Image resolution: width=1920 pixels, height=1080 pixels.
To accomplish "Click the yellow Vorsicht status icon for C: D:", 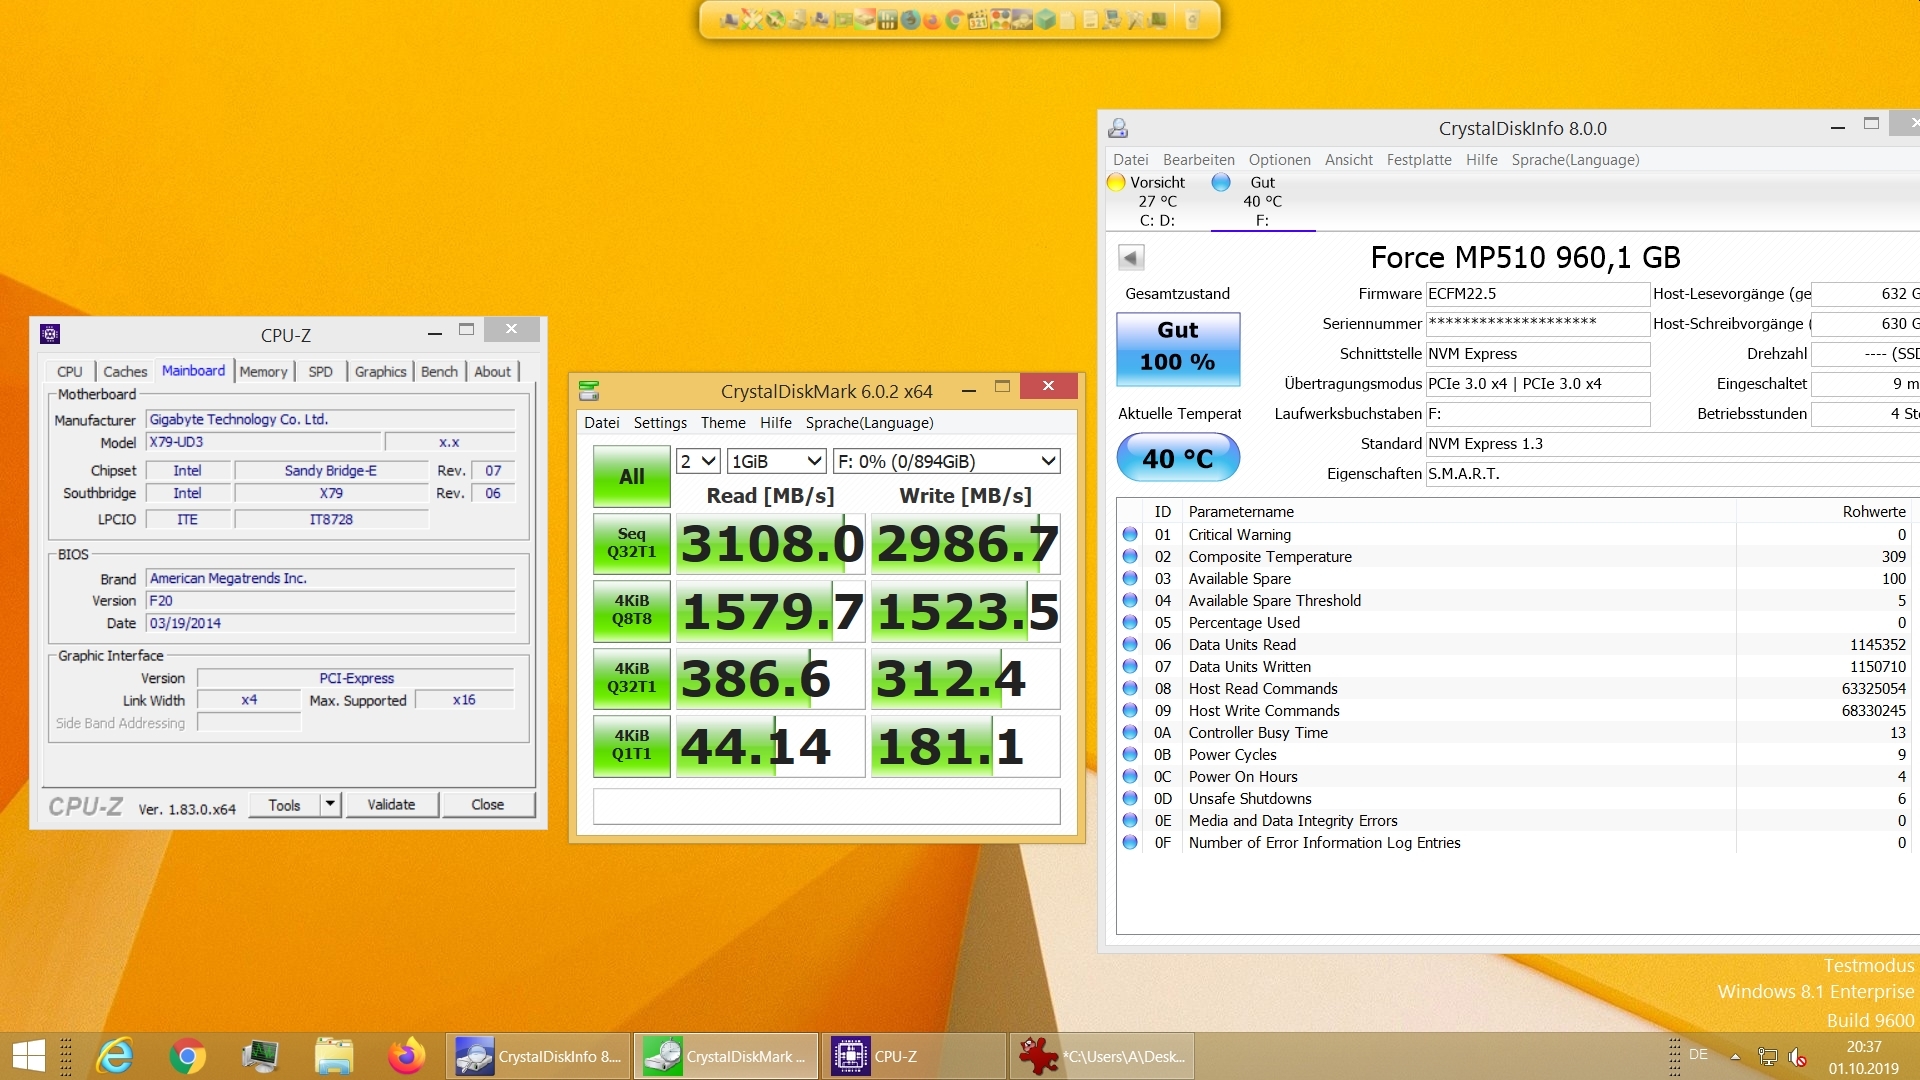I will coord(1116,182).
